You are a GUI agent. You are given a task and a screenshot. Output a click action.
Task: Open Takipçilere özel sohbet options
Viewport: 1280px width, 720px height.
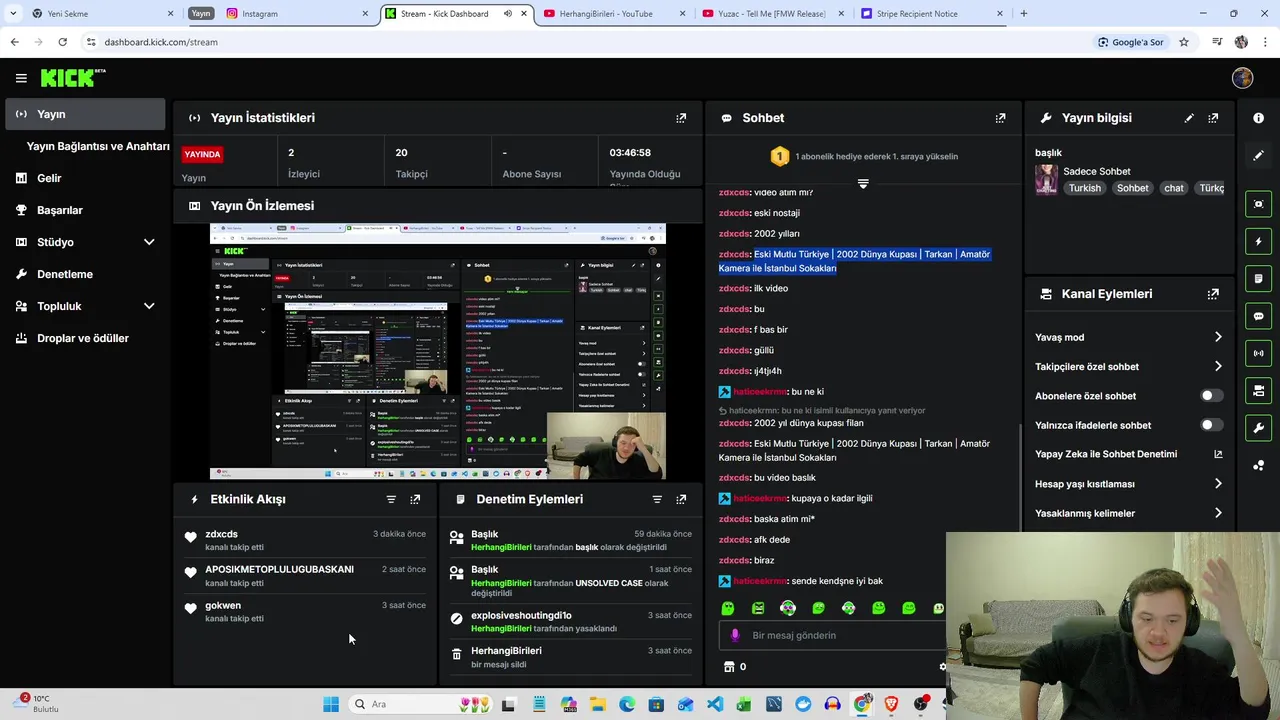pyautogui.click(x=1128, y=367)
